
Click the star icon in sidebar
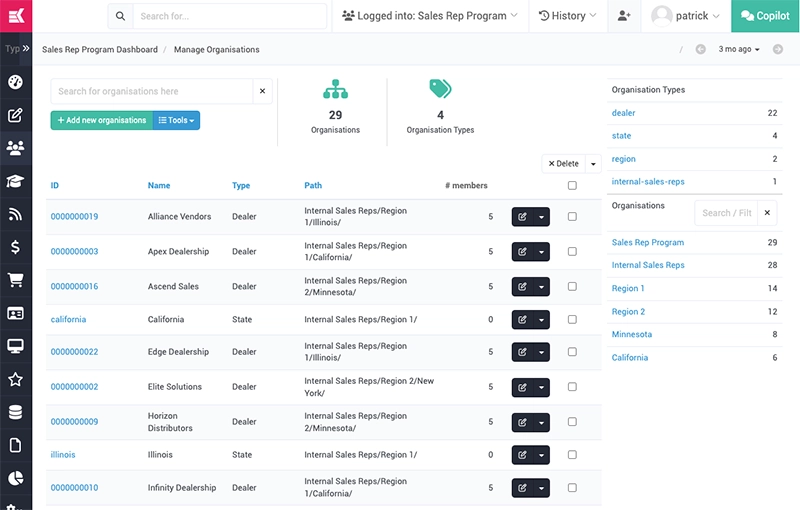tap(15, 379)
